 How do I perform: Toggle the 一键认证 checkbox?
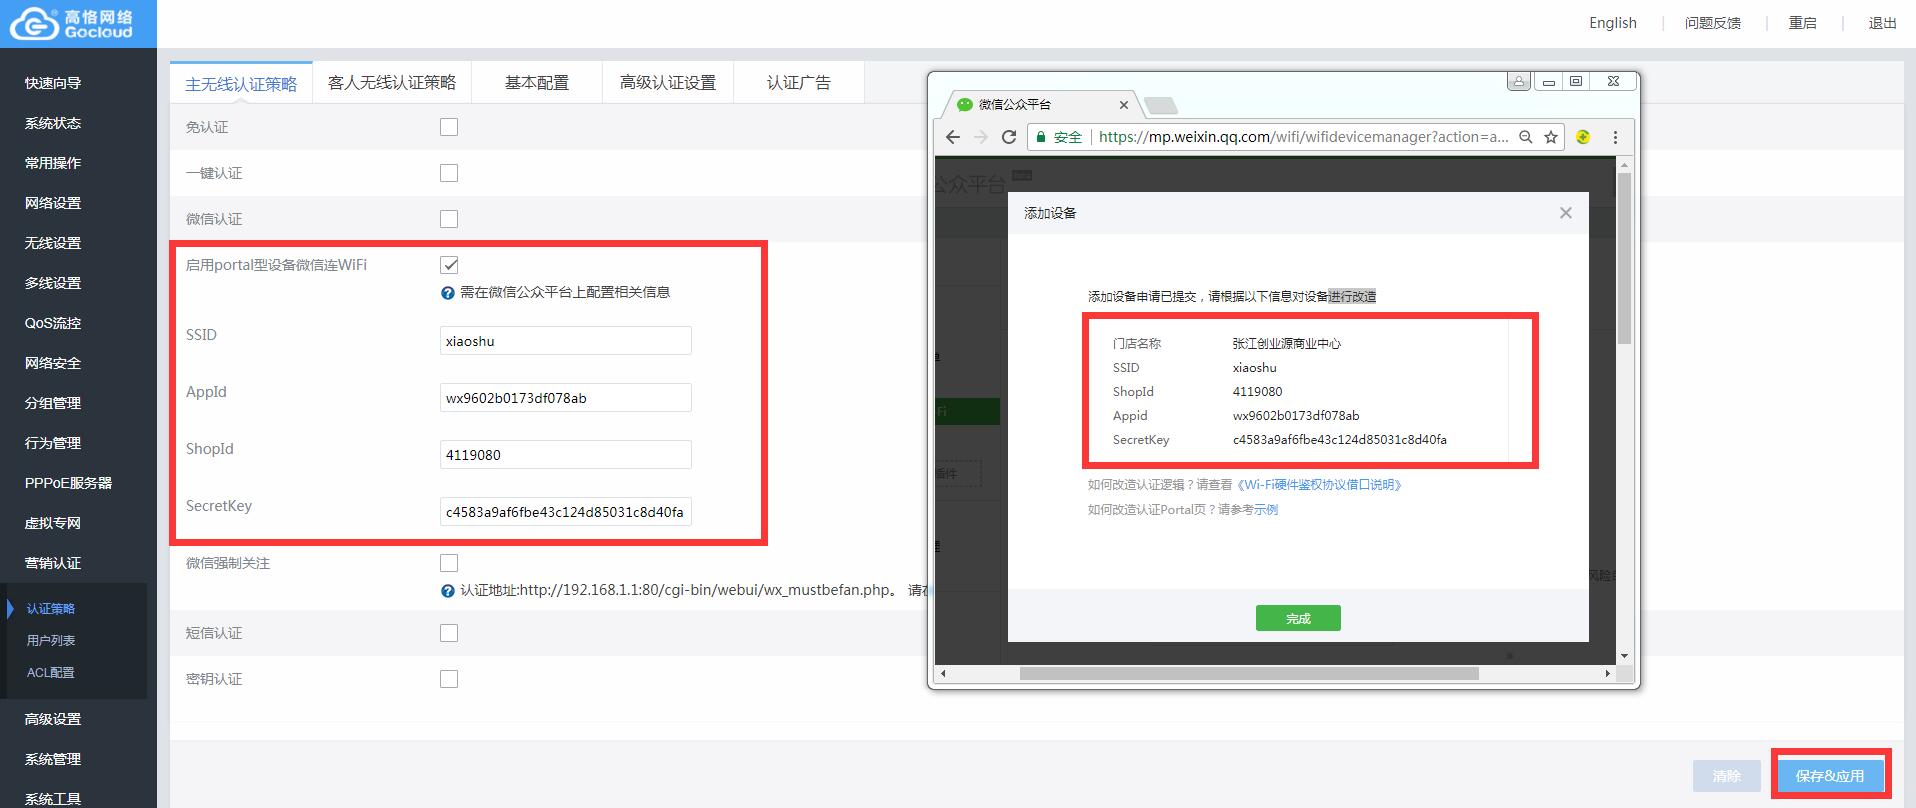[x=449, y=173]
